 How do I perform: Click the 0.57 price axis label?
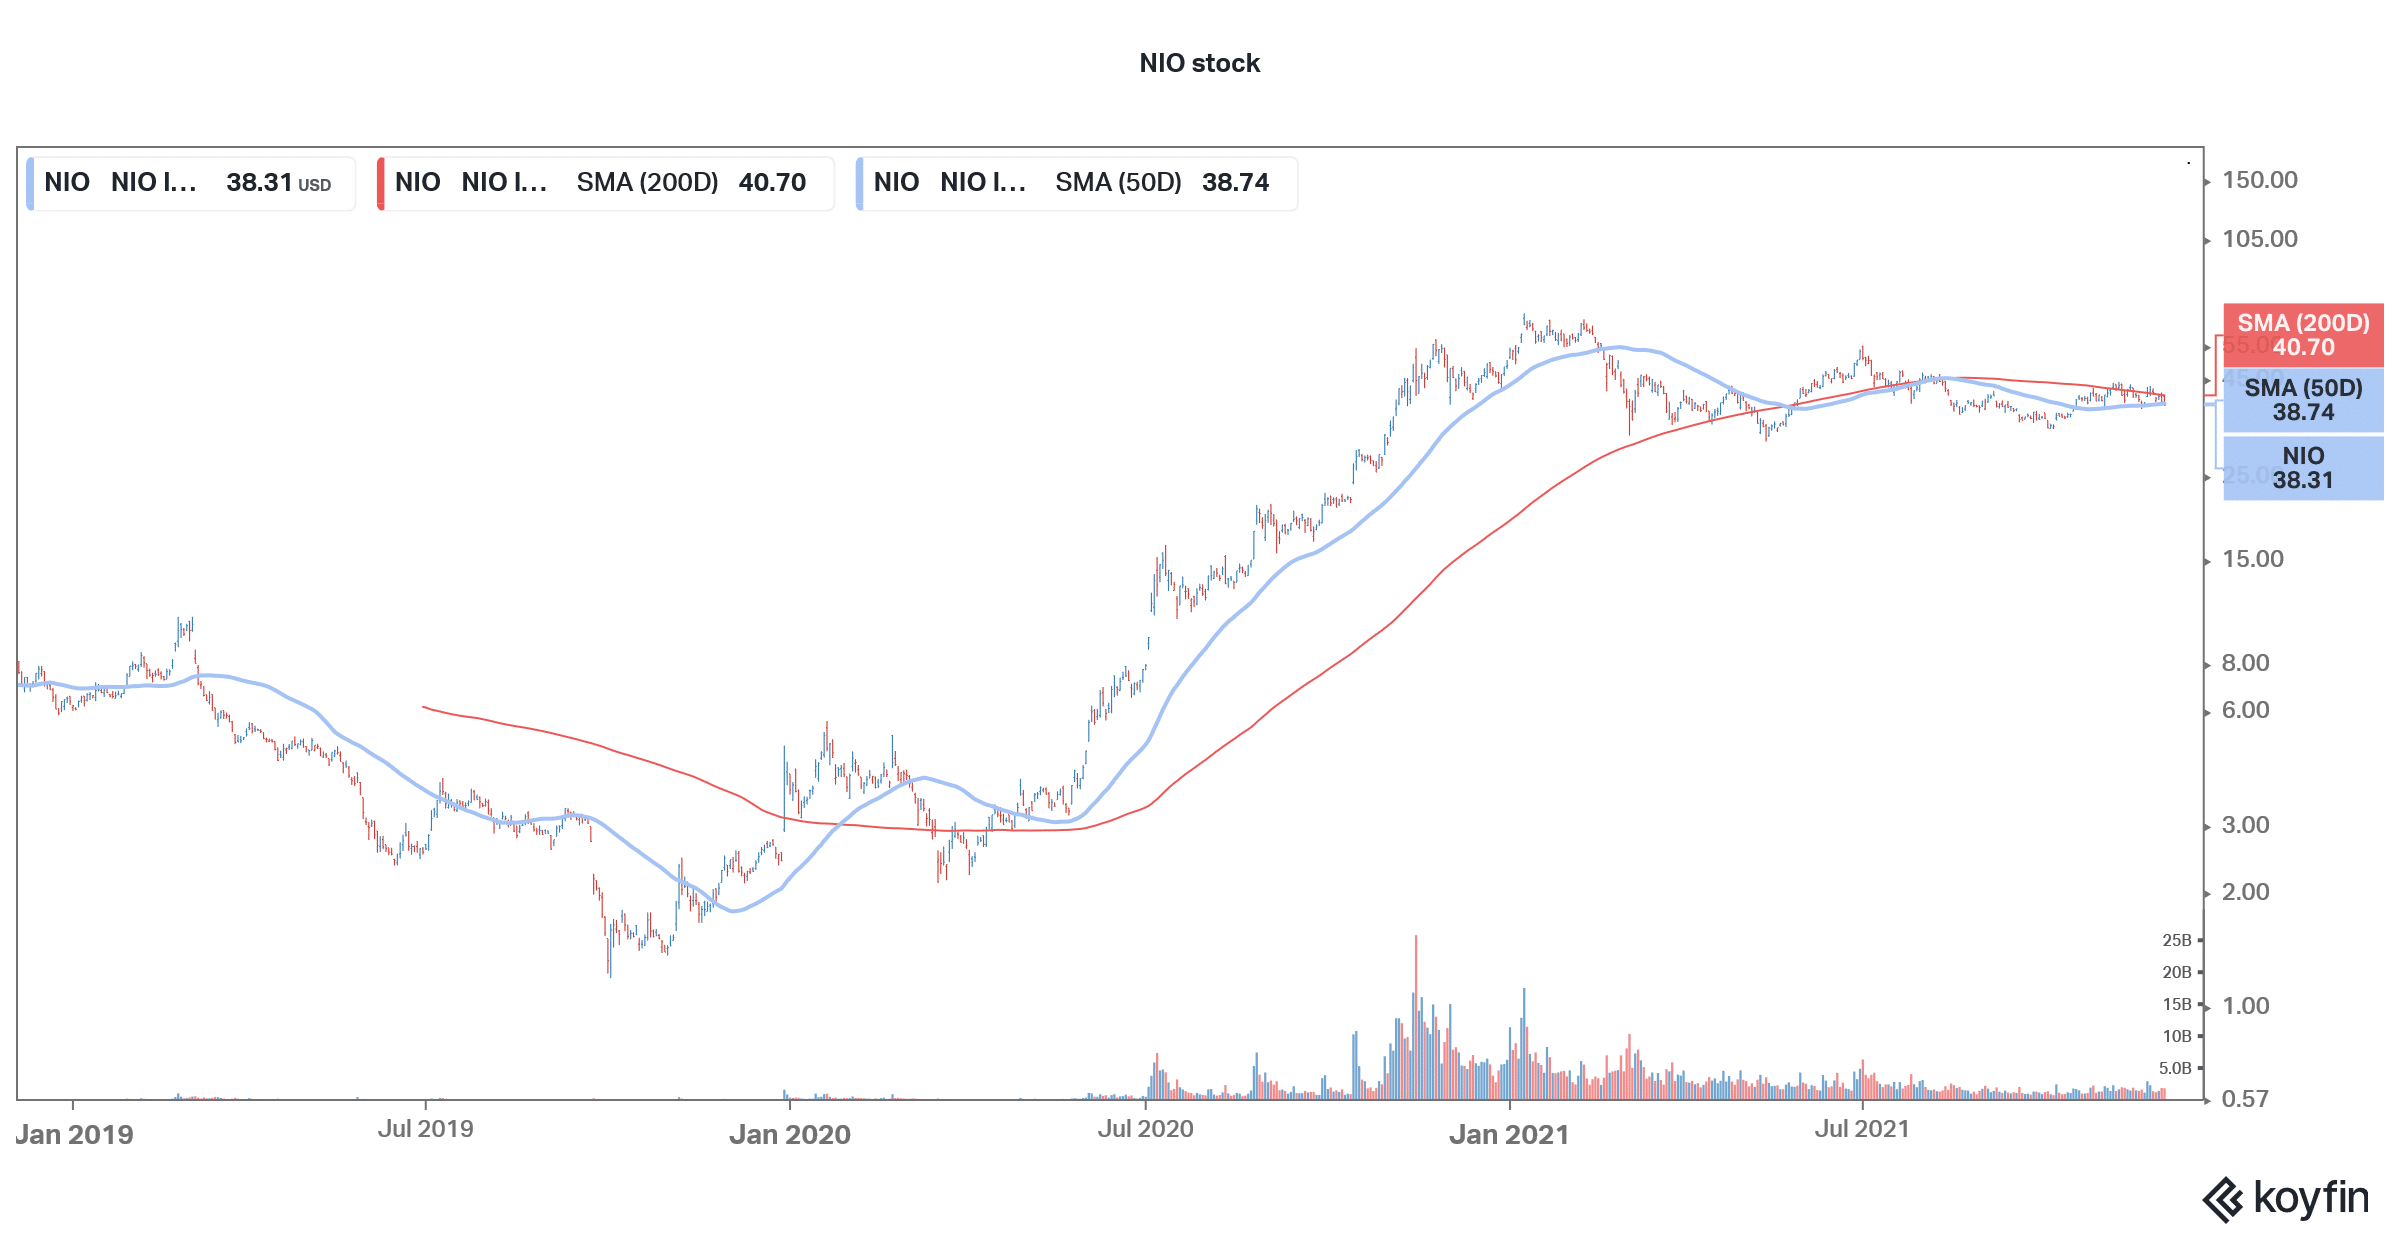(2245, 1099)
